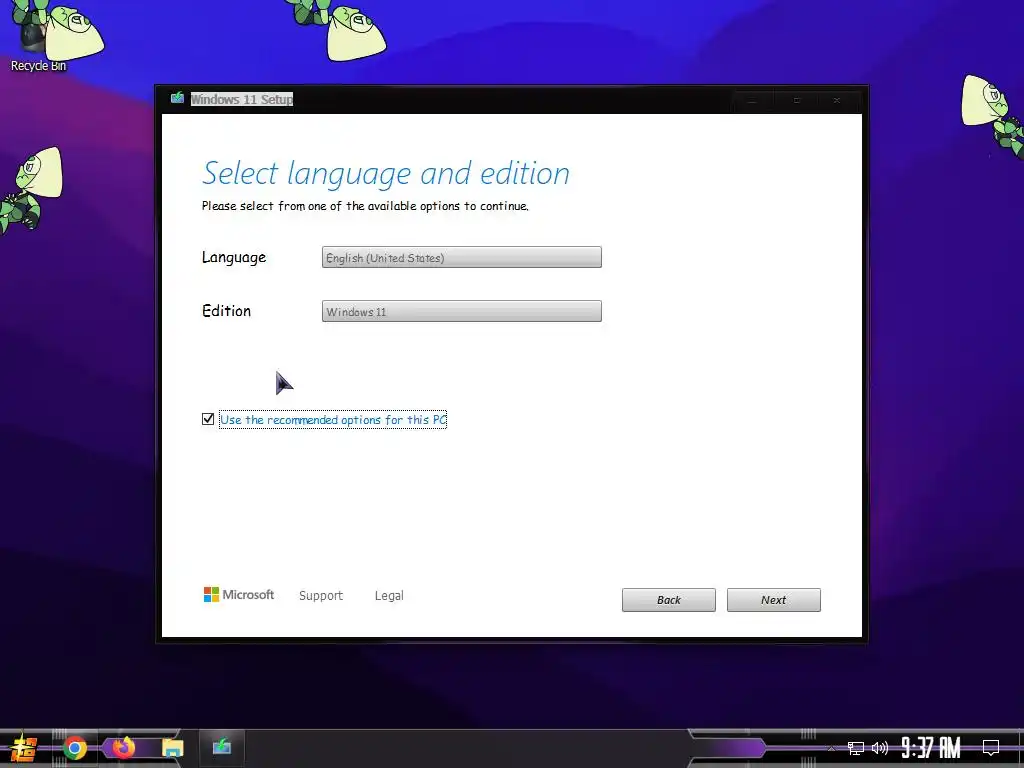Open the Support link
This screenshot has height=768, width=1024.
[321, 595]
